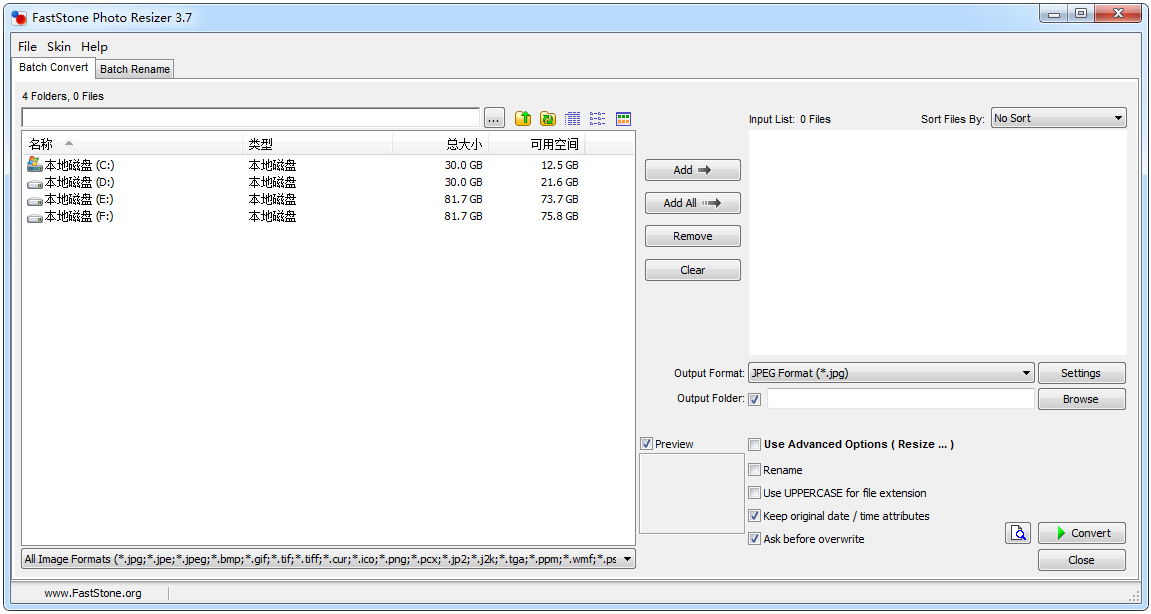Open the Help menu
1151x614 pixels.
pyautogui.click(x=94, y=46)
